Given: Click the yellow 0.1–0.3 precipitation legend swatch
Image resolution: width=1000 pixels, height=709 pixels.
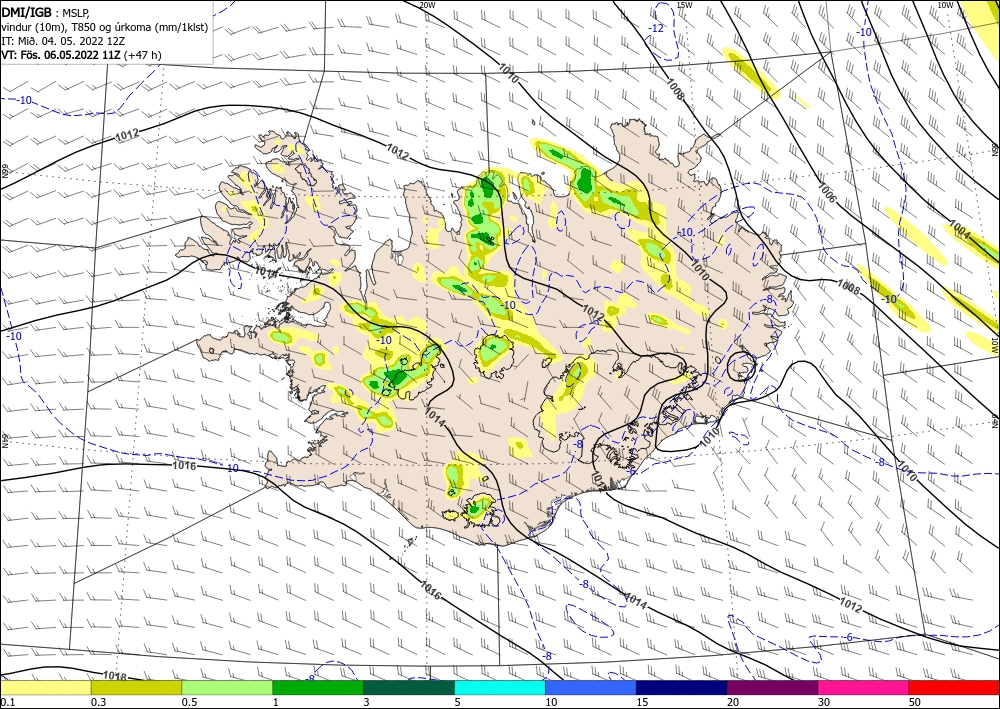Looking at the screenshot, I should pyautogui.click(x=46, y=687).
